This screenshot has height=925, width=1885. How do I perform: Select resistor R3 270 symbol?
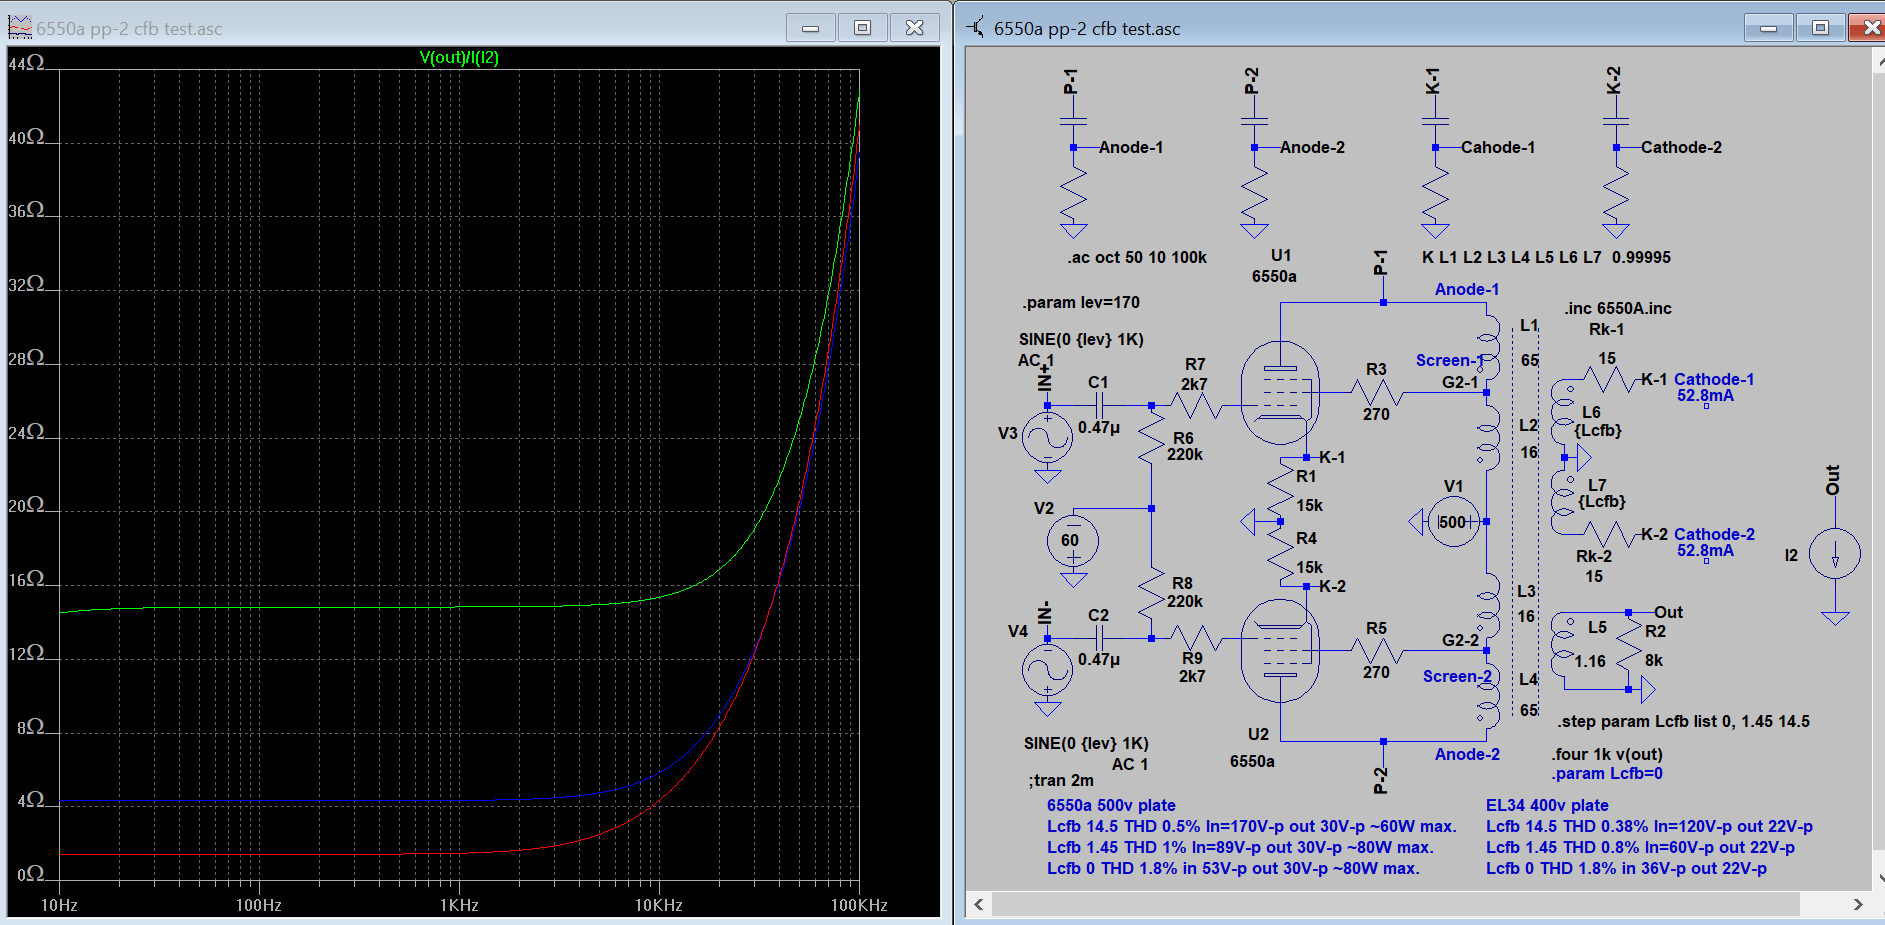coord(1377,393)
